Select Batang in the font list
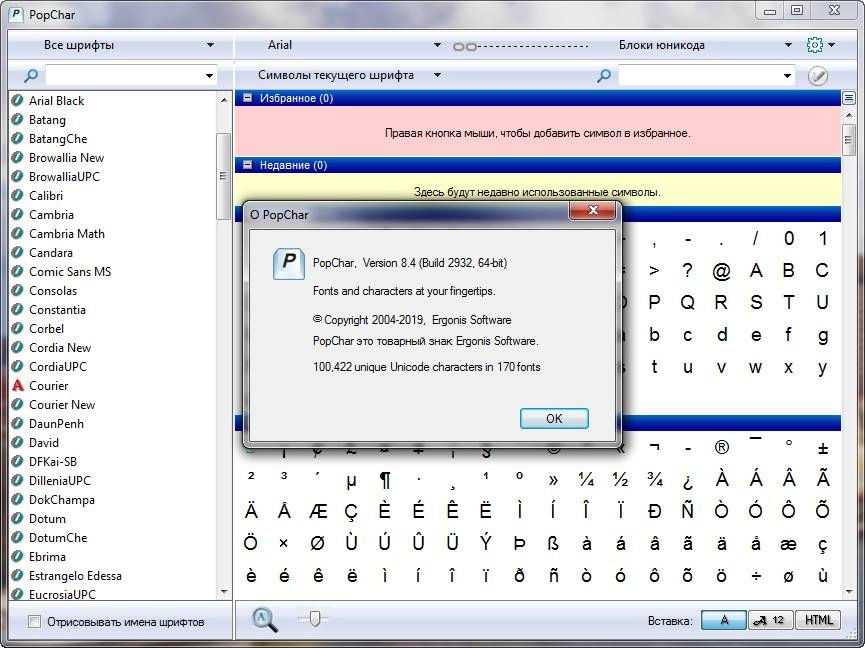 click(x=47, y=120)
